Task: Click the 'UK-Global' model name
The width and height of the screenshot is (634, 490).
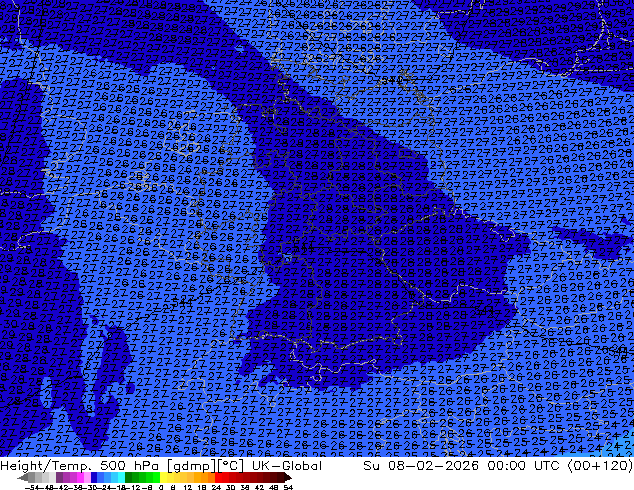Action: point(287,466)
